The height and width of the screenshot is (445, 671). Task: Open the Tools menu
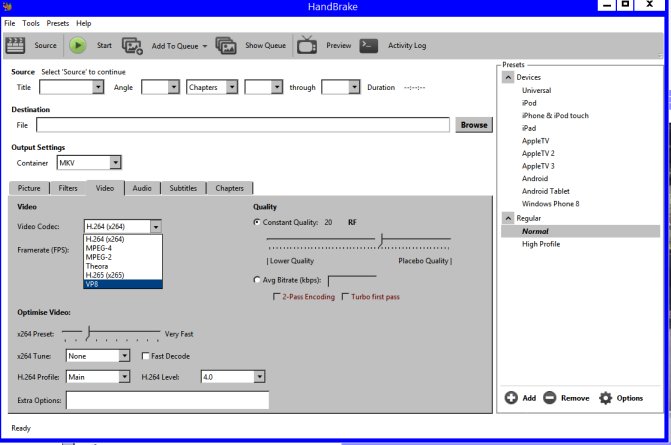[x=31, y=24]
